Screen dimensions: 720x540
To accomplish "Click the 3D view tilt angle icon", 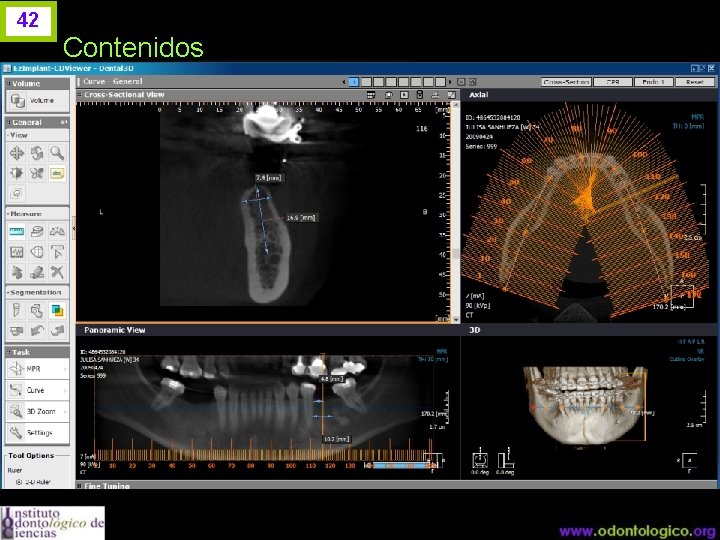I will coord(505,460).
